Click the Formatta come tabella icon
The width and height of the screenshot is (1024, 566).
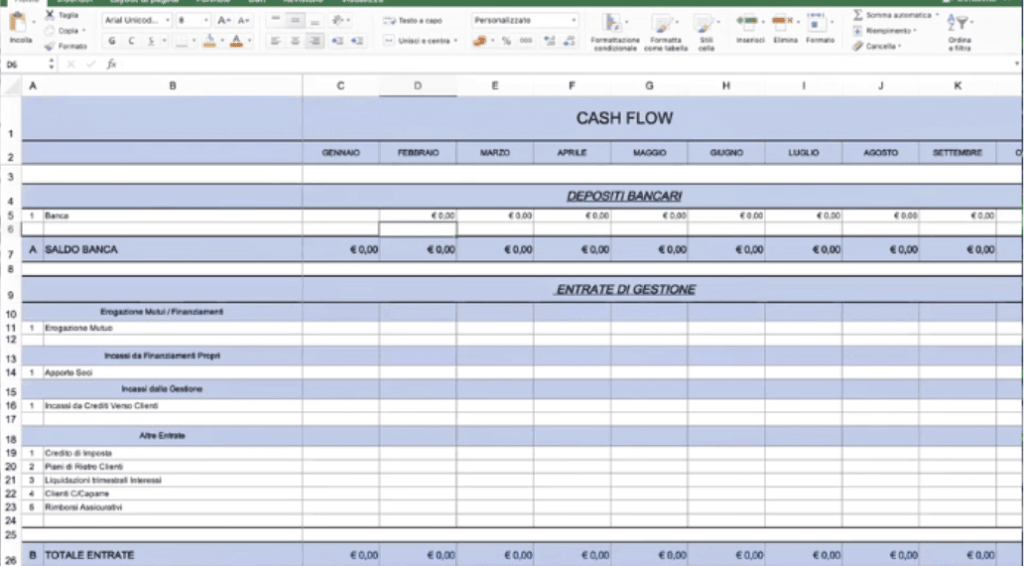pos(665,30)
